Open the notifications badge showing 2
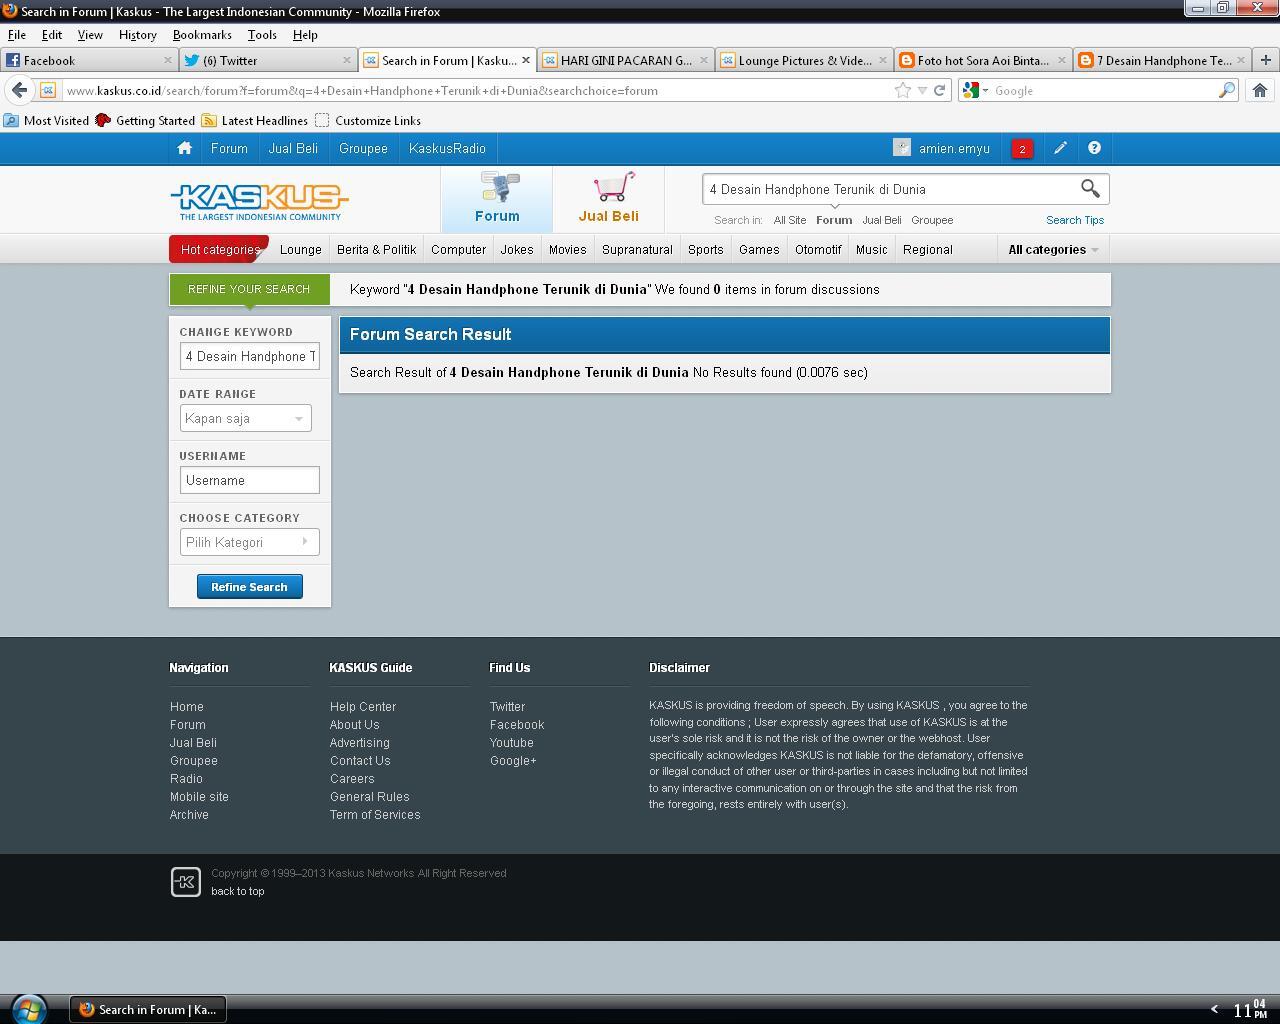Screen dimensions: 1280x1024 click(1022, 149)
